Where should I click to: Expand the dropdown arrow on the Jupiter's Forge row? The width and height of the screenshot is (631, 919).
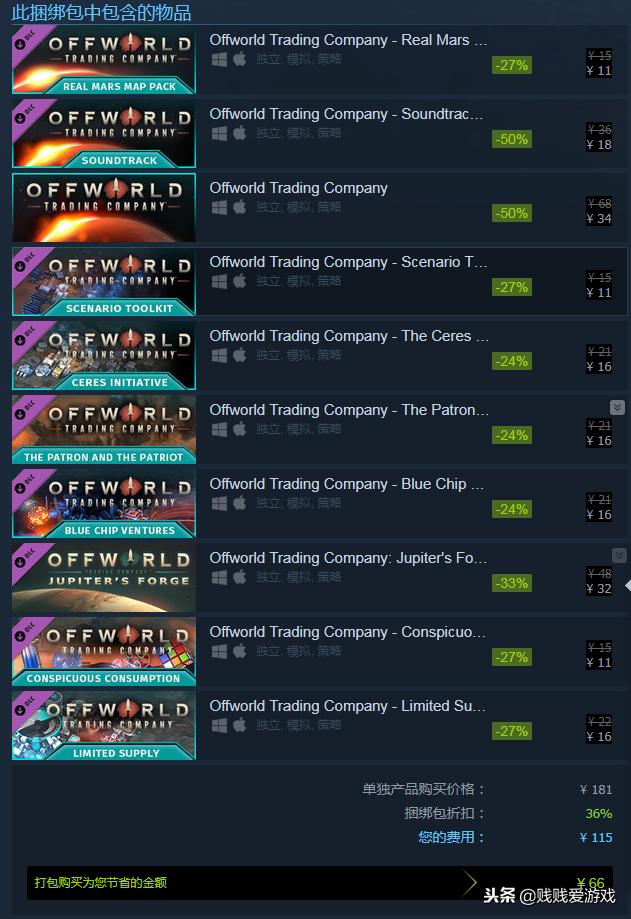(619, 555)
